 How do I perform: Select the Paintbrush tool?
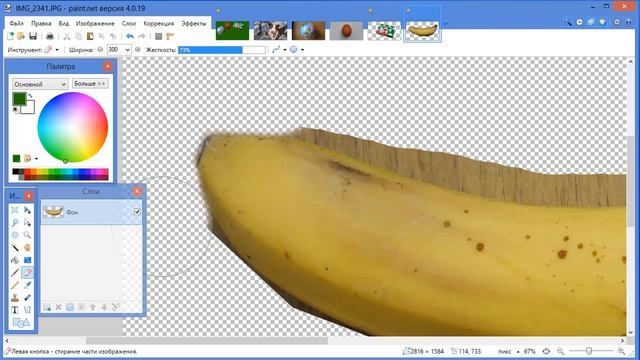point(15,273)
